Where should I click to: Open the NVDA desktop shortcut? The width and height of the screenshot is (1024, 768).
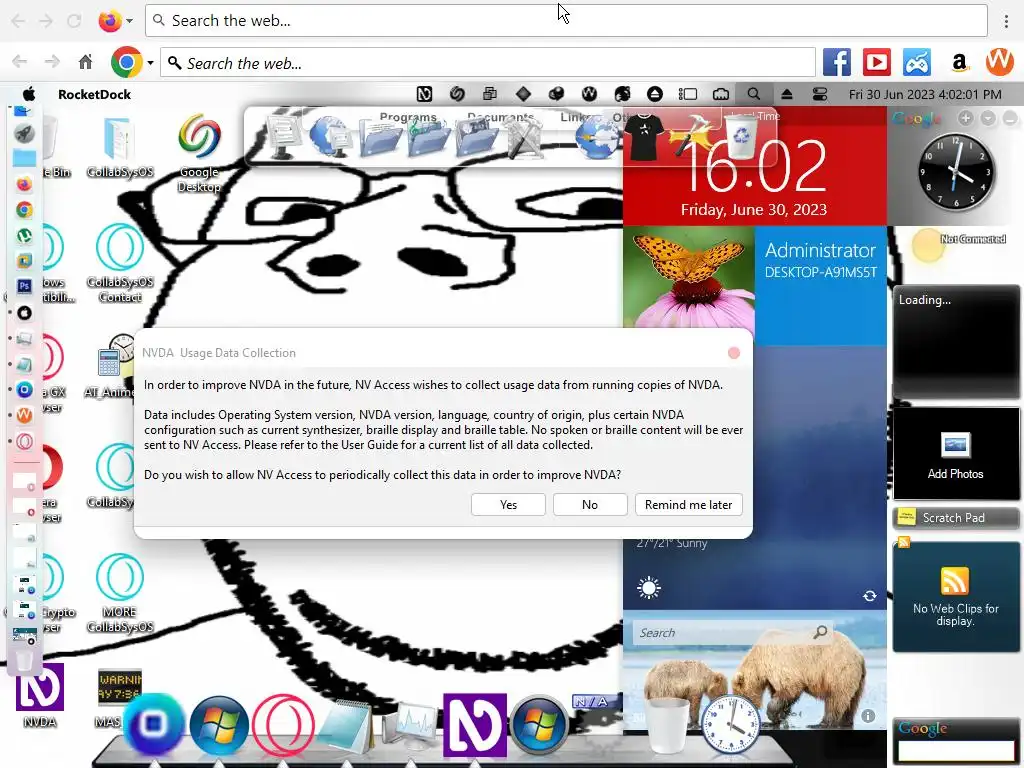point(40,696)
